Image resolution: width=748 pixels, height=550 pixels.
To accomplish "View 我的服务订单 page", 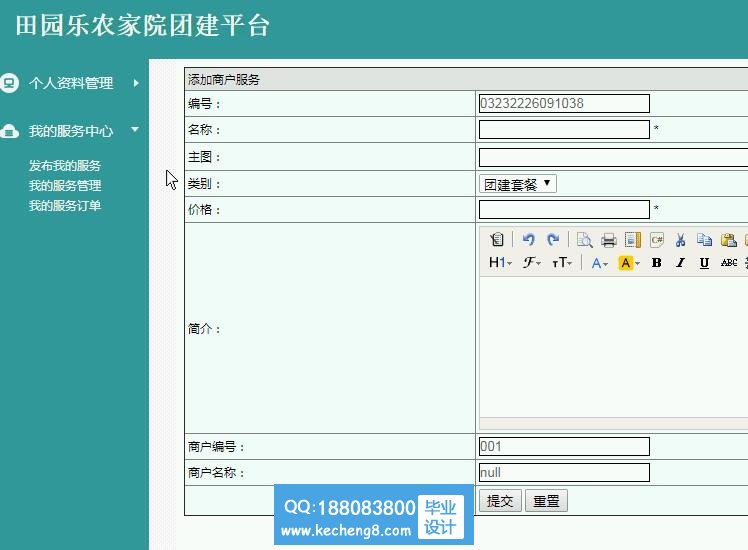I will click(64, 206).
